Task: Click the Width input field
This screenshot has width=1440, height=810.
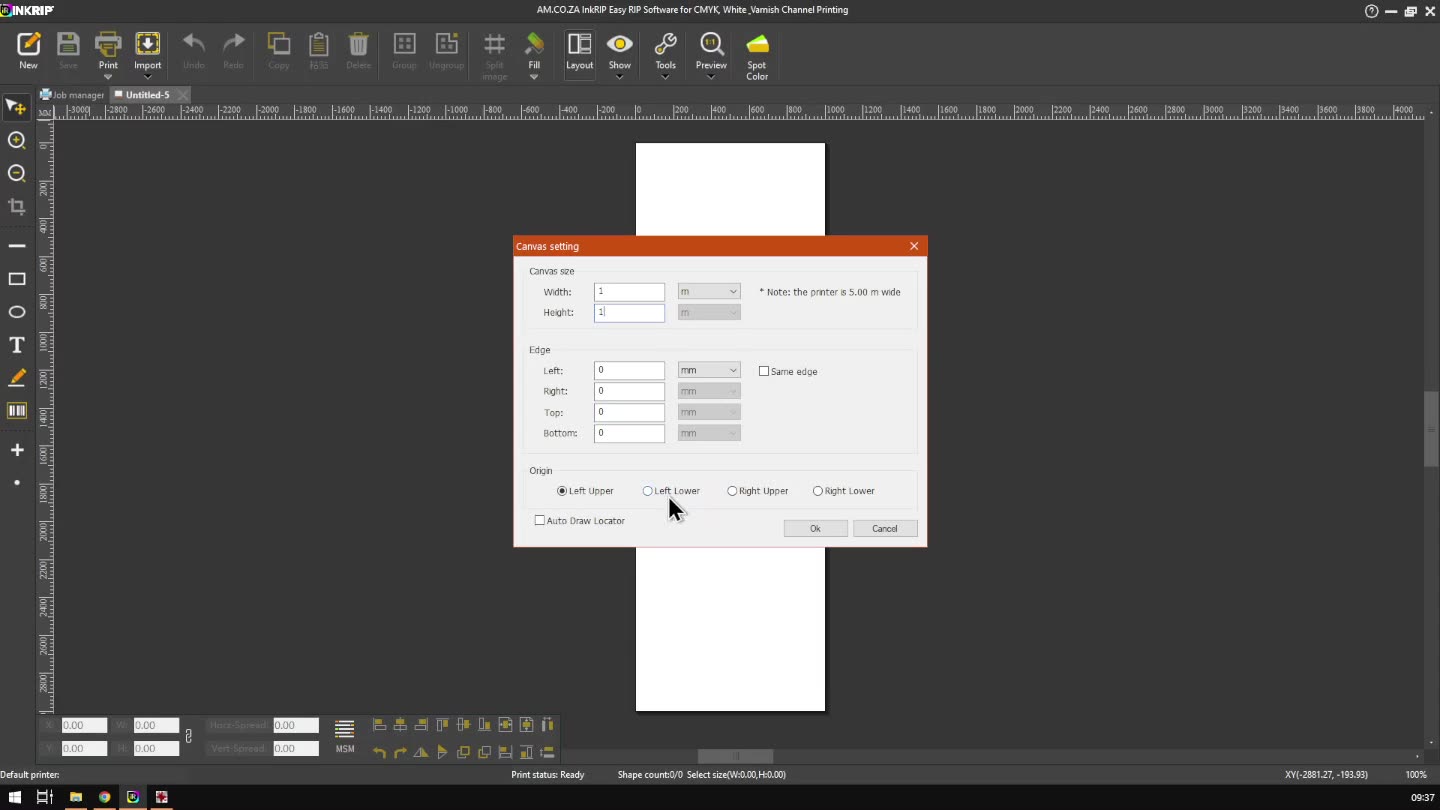Action: (629, 292)
